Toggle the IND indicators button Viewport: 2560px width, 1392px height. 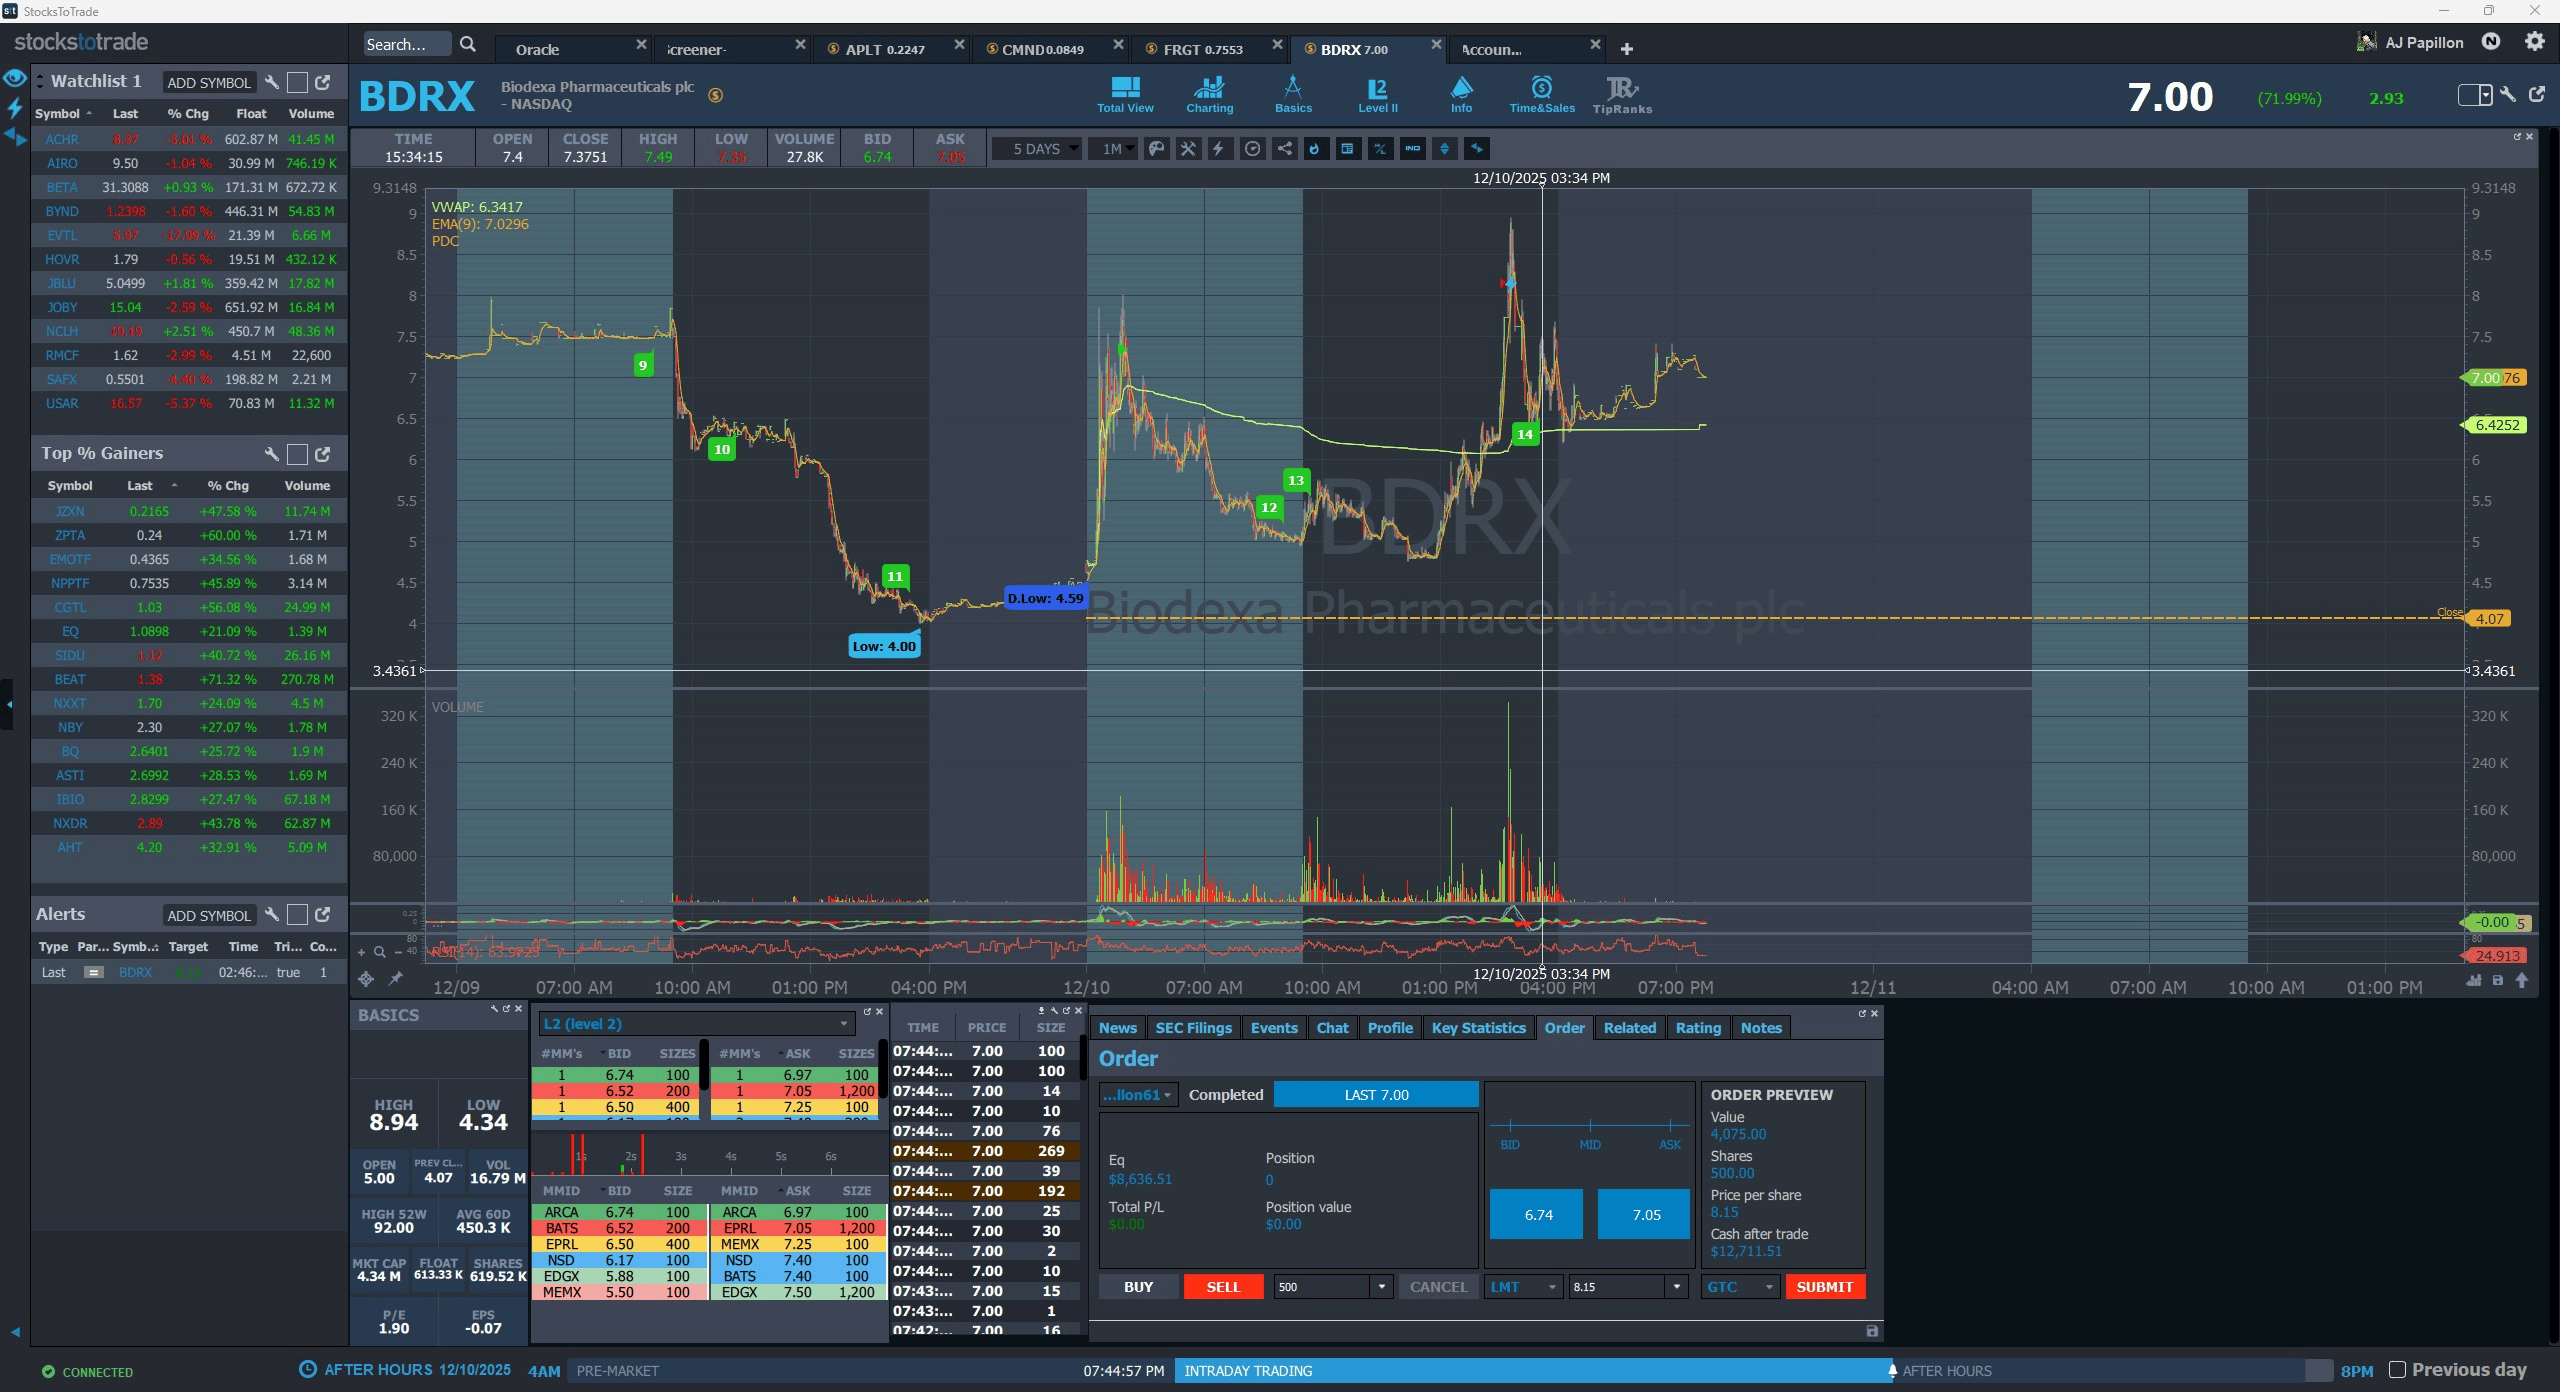(1412, 149)
